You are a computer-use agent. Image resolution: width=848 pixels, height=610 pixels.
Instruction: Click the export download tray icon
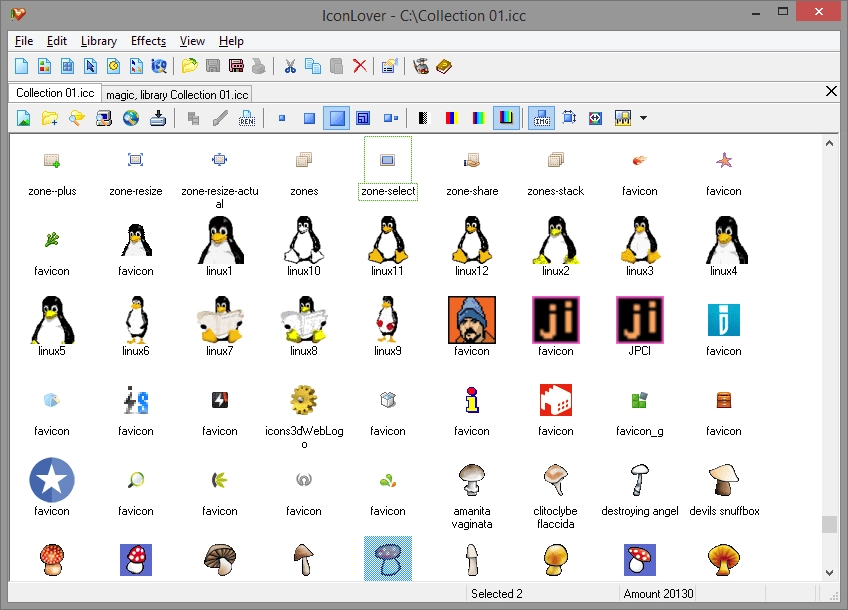pos(157,118)
